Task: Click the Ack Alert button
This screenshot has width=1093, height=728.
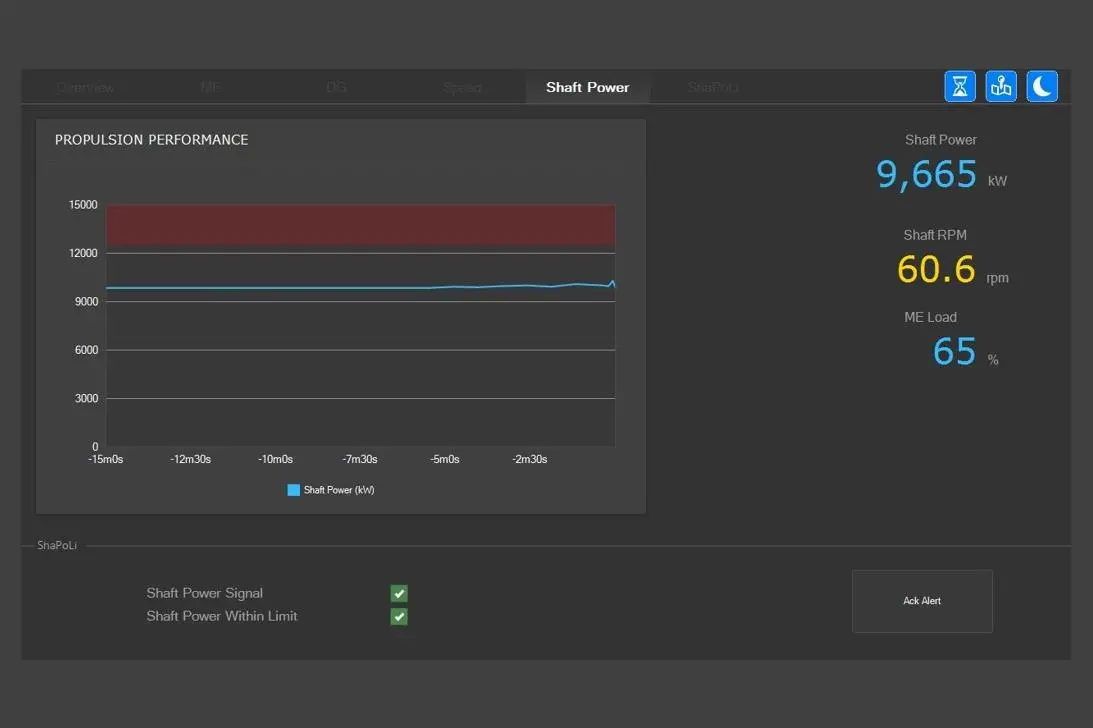Action: click(922, 601)
